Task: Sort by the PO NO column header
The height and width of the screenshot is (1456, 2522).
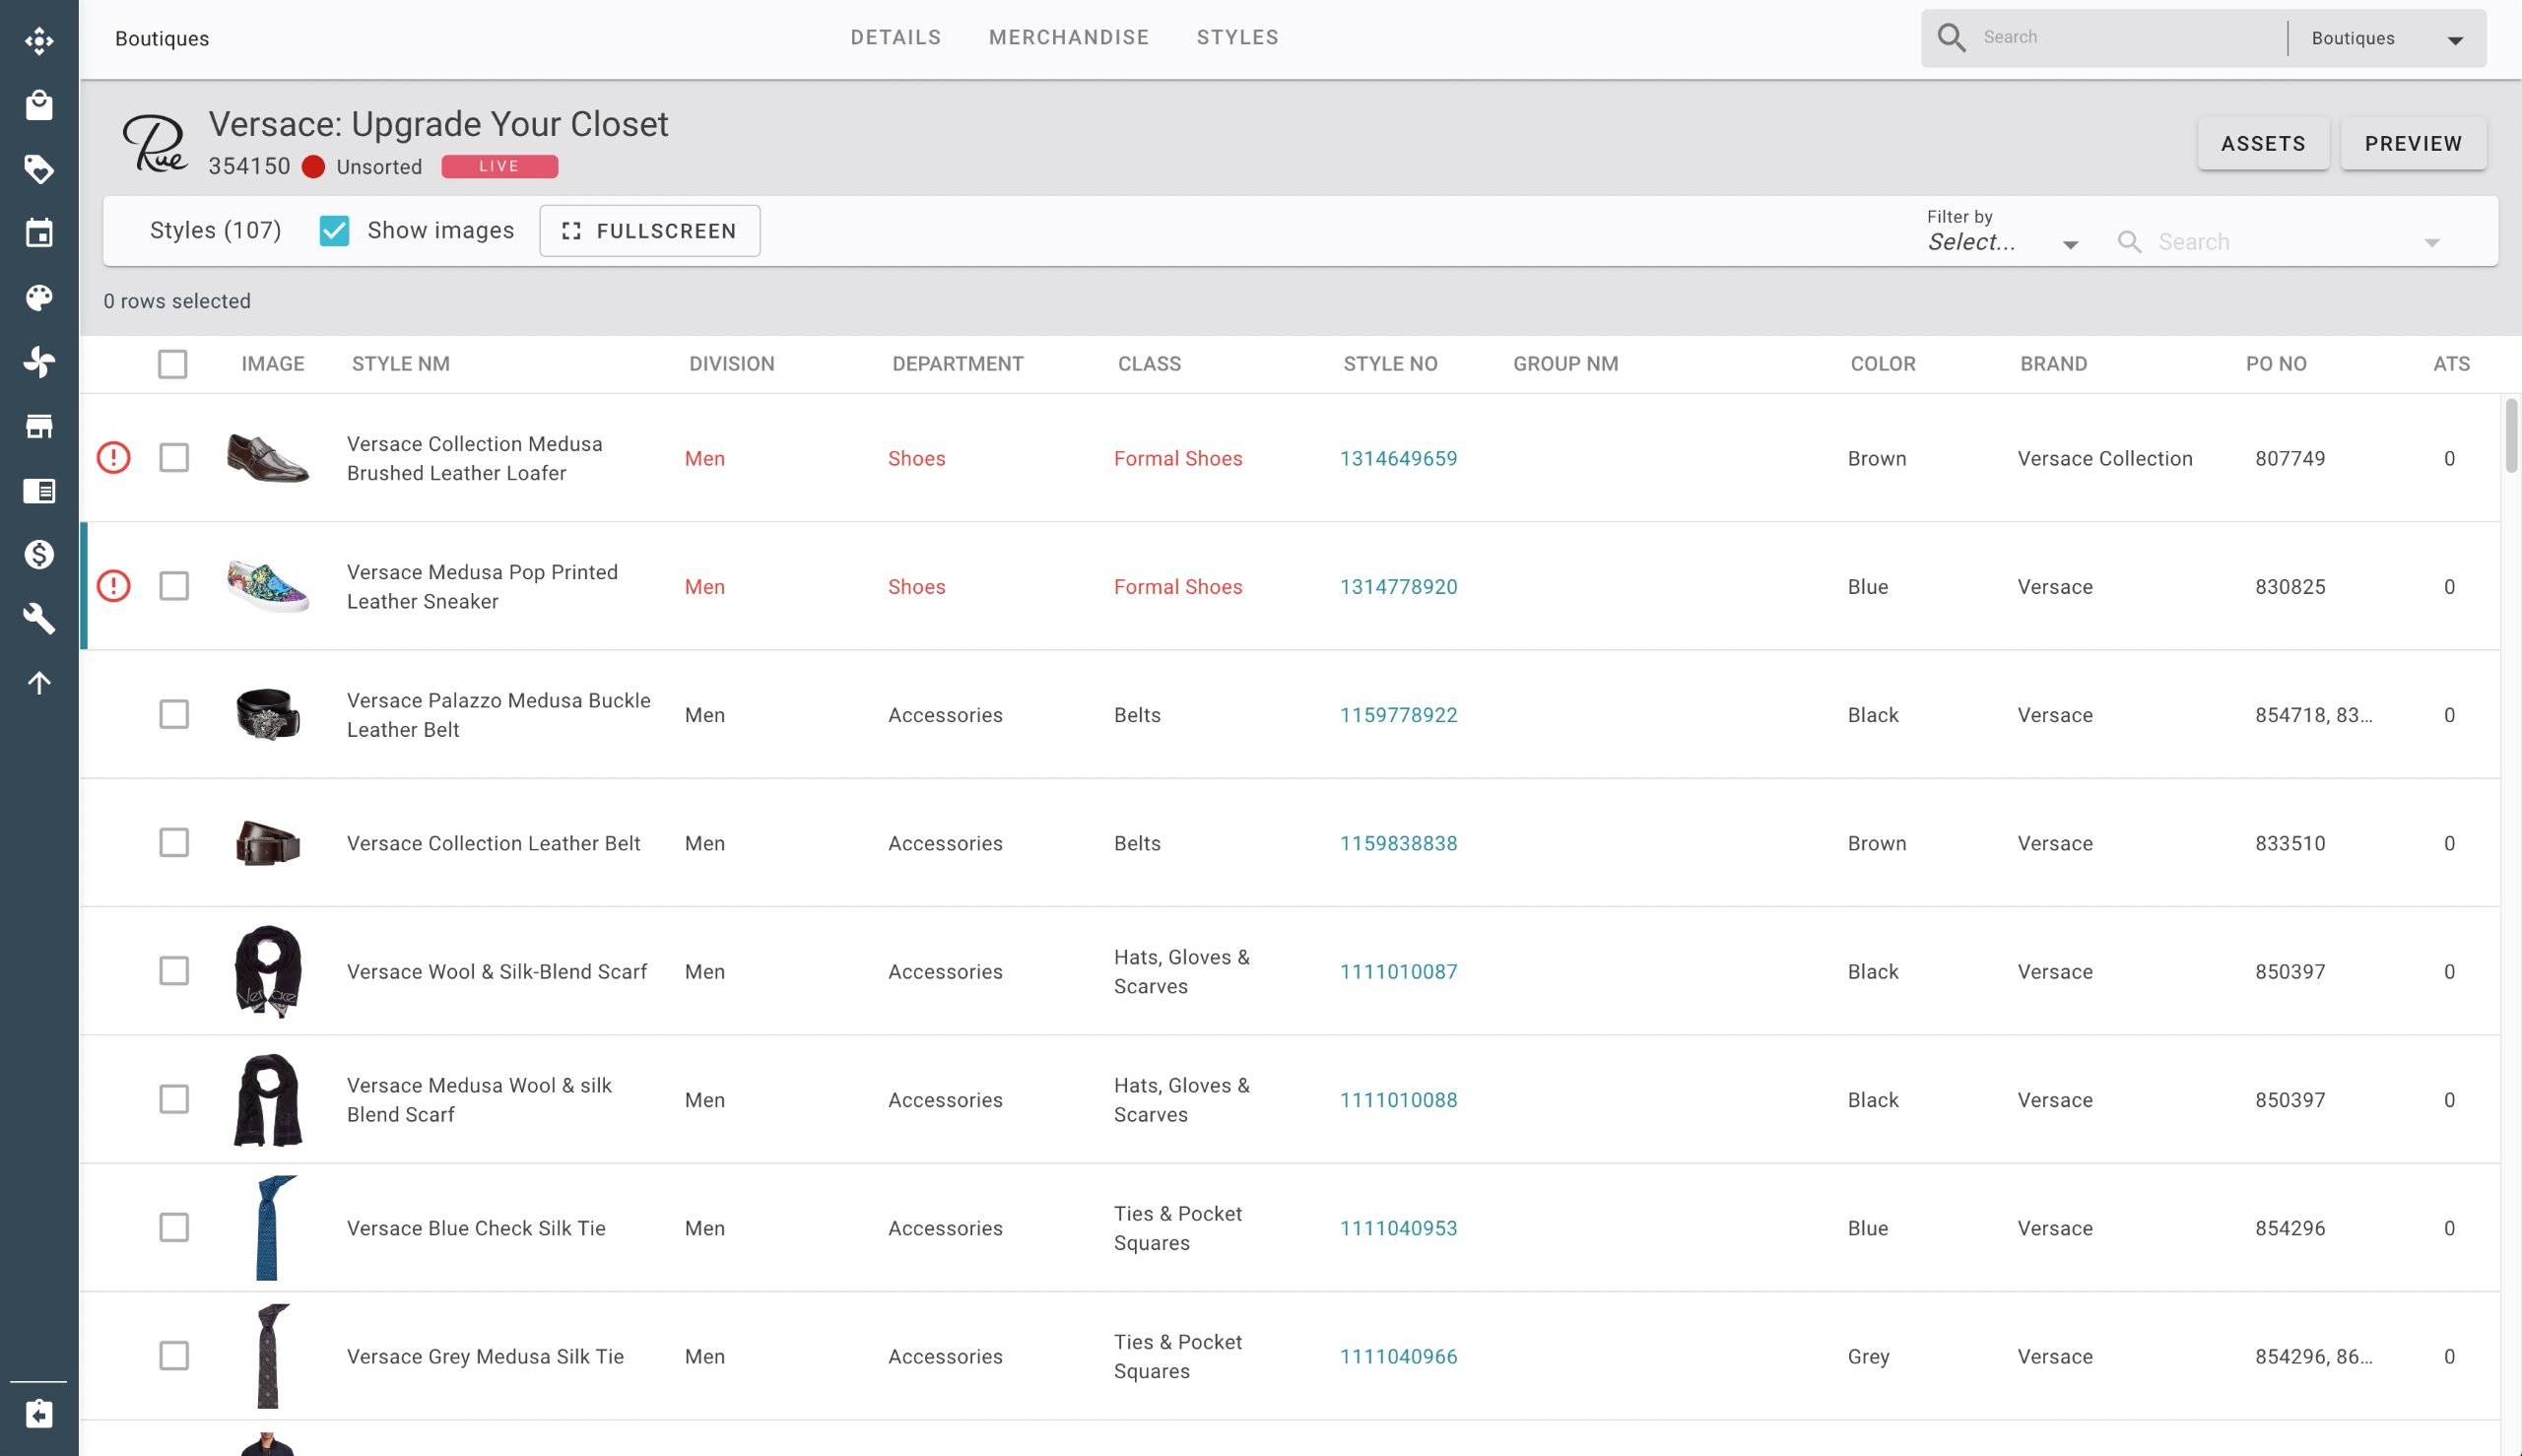Action: click(2276, 364)
